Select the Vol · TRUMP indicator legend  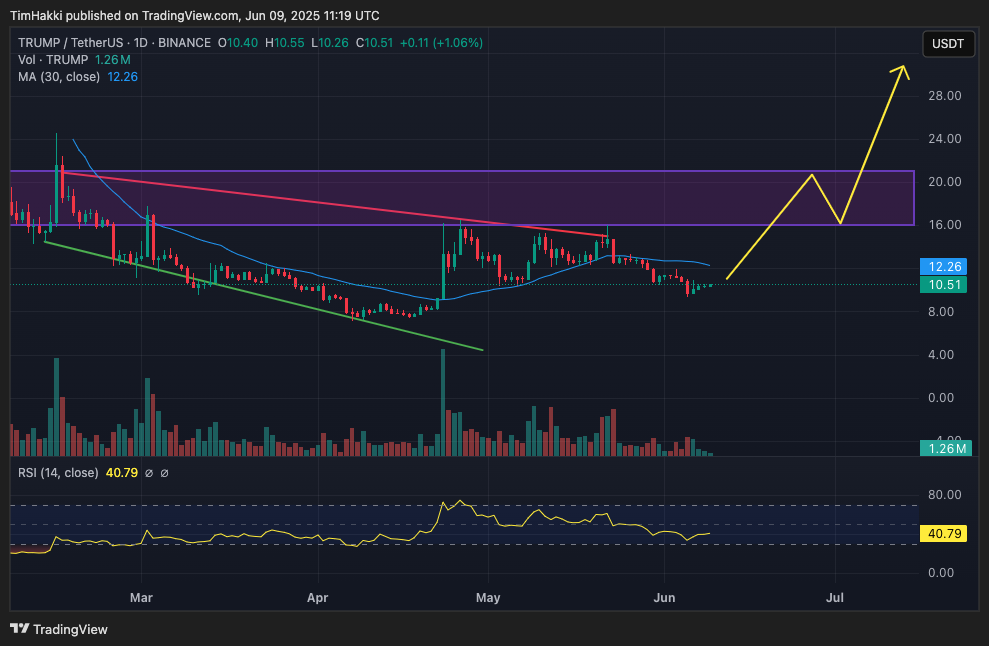(x=53, y=60)
